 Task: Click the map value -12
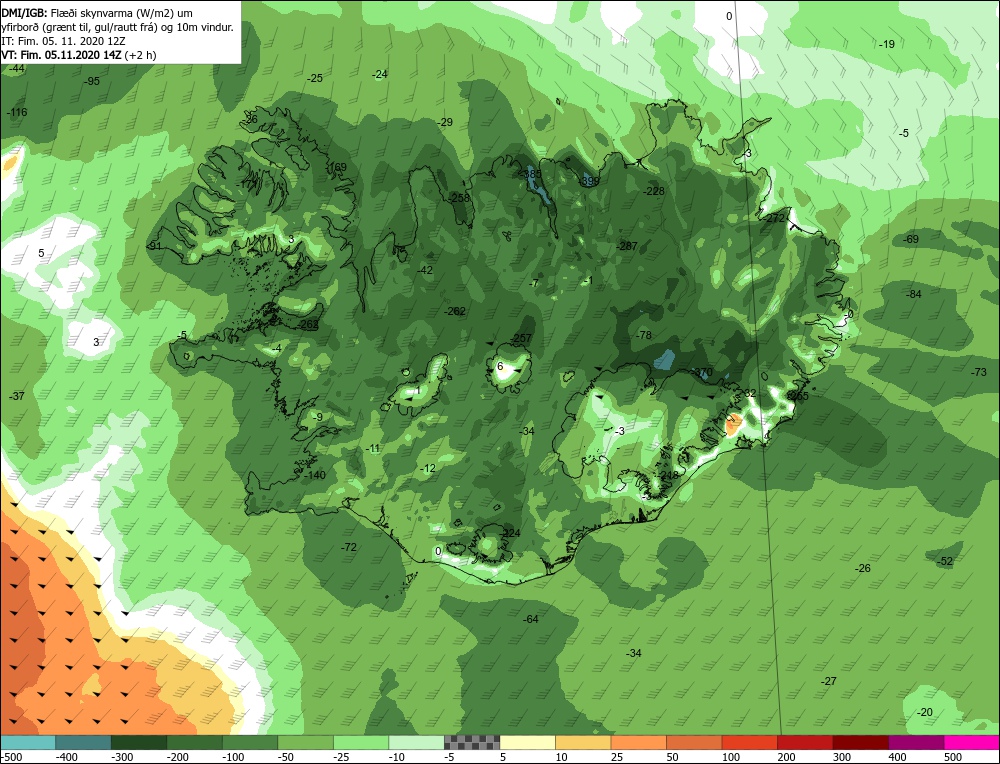[x=428, y=468]
